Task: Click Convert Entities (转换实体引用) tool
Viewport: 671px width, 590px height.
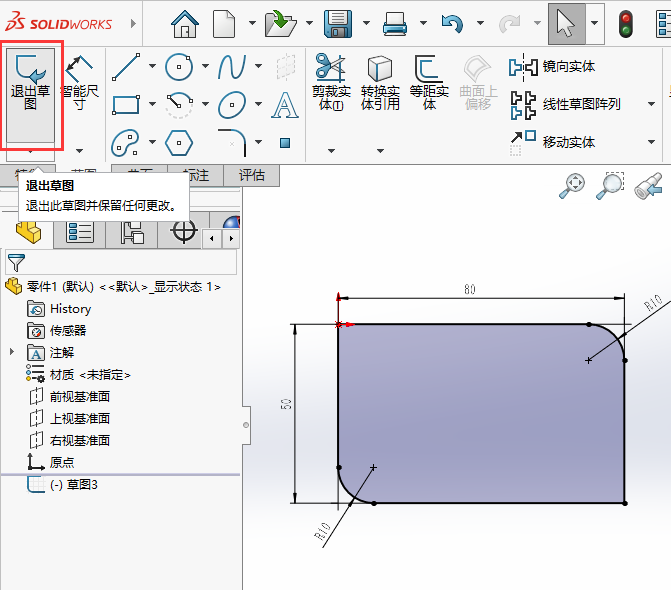Action: (x=380, y=82)
